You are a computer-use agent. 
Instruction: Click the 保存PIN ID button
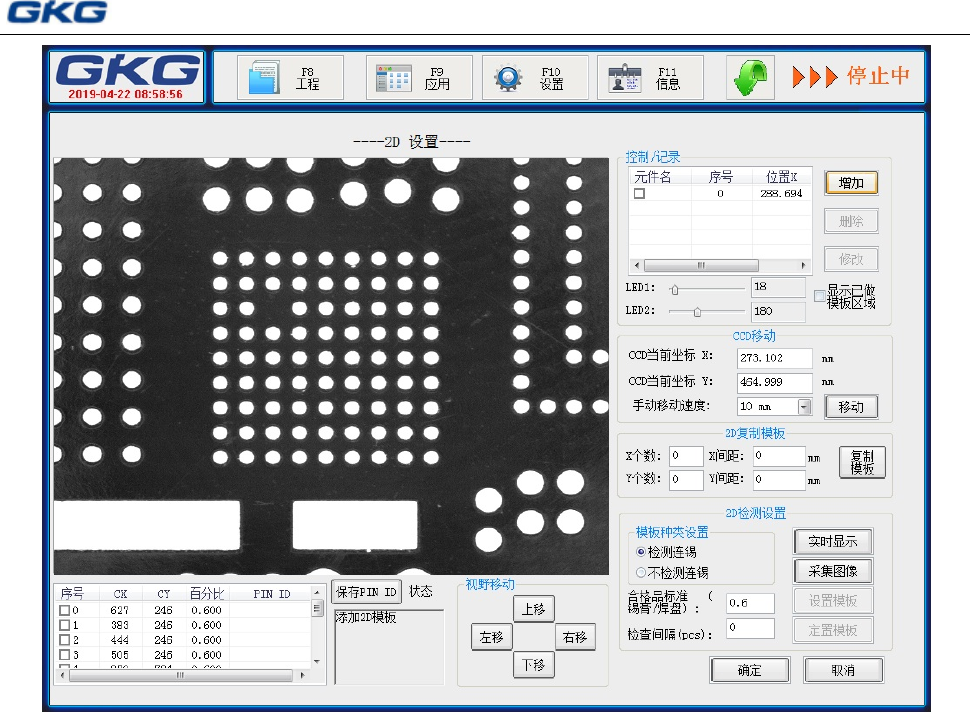tap(366, 591)
